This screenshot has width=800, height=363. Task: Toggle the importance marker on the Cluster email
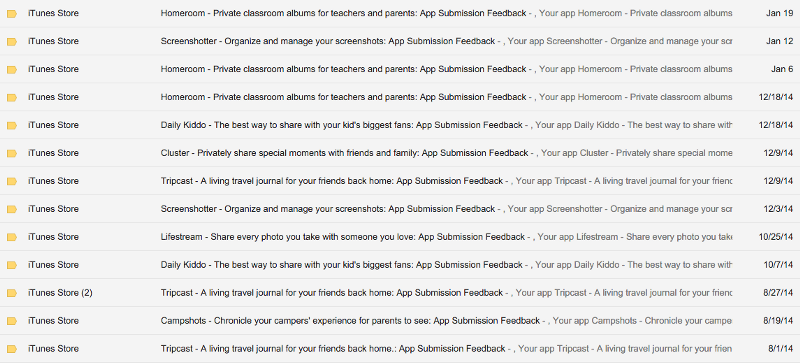click(x=12, y=154)
